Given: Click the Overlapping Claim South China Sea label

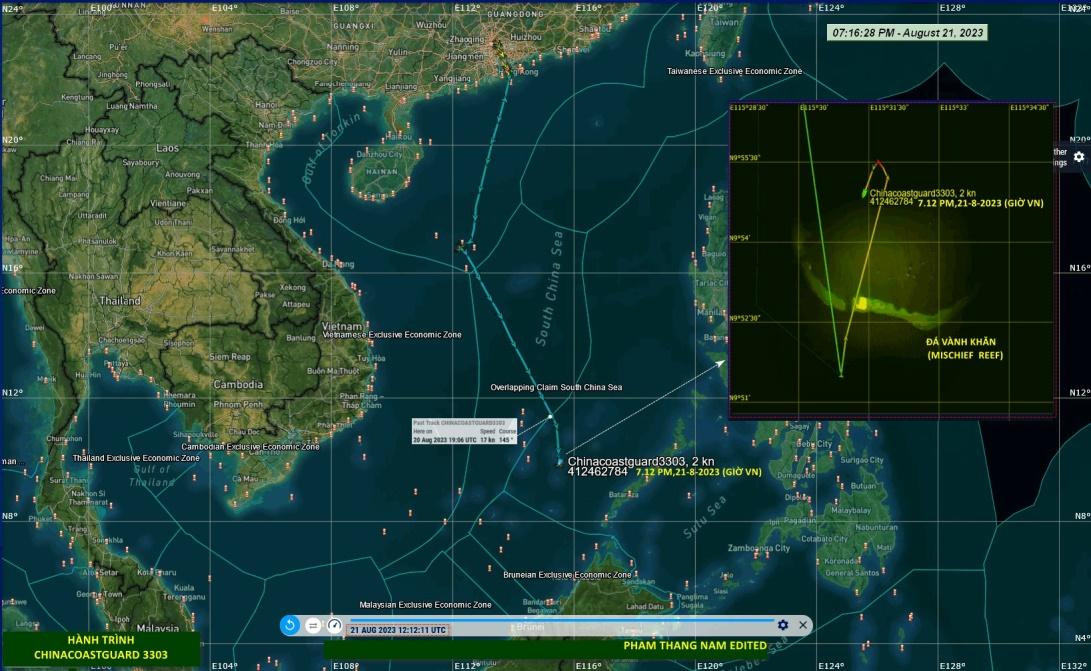Looking at the screenshot, I should (x=556, y=387).
